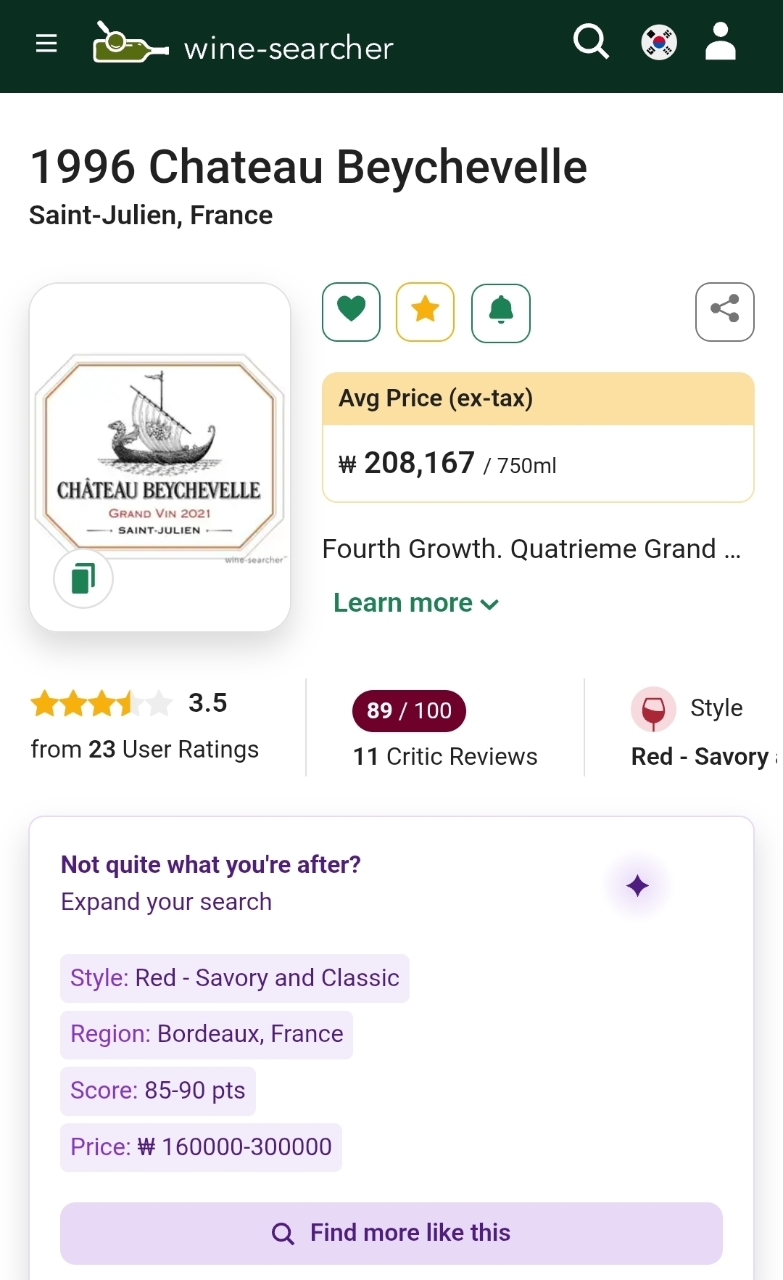Screen dimensions: 783x1280
Task: Select the Style: Red - Savory and Classic filter
Action: pyautogui.click(x=235, y=978)
